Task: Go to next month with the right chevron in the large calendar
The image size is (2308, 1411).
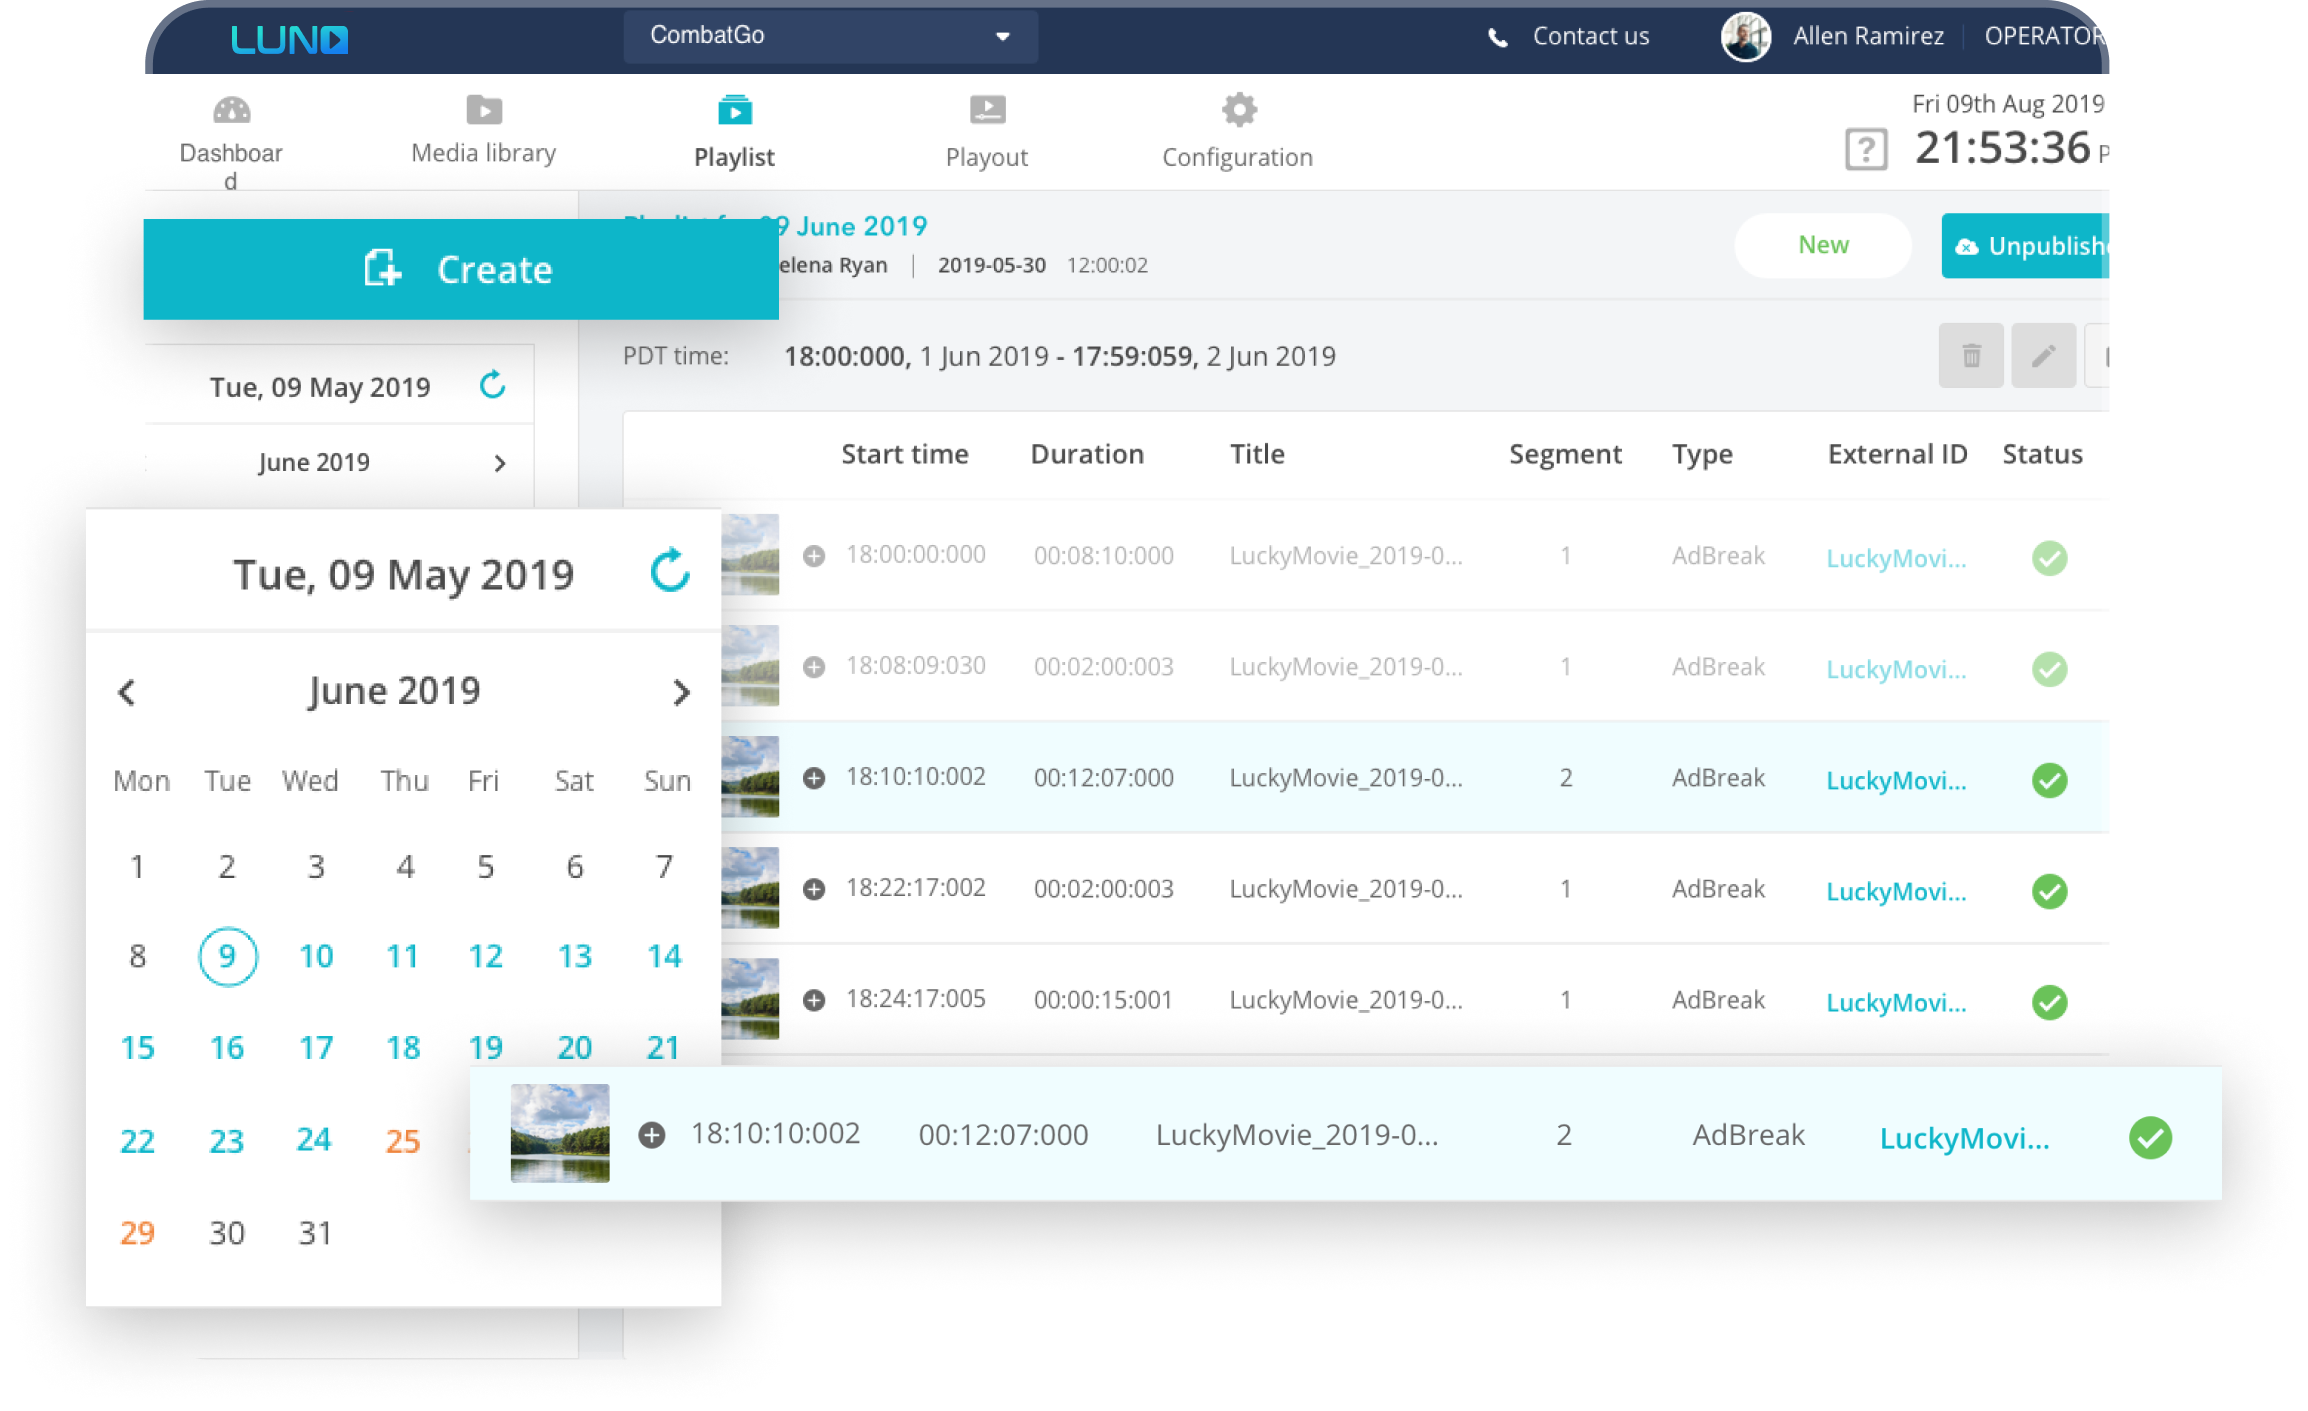Action: click(681, 692)
